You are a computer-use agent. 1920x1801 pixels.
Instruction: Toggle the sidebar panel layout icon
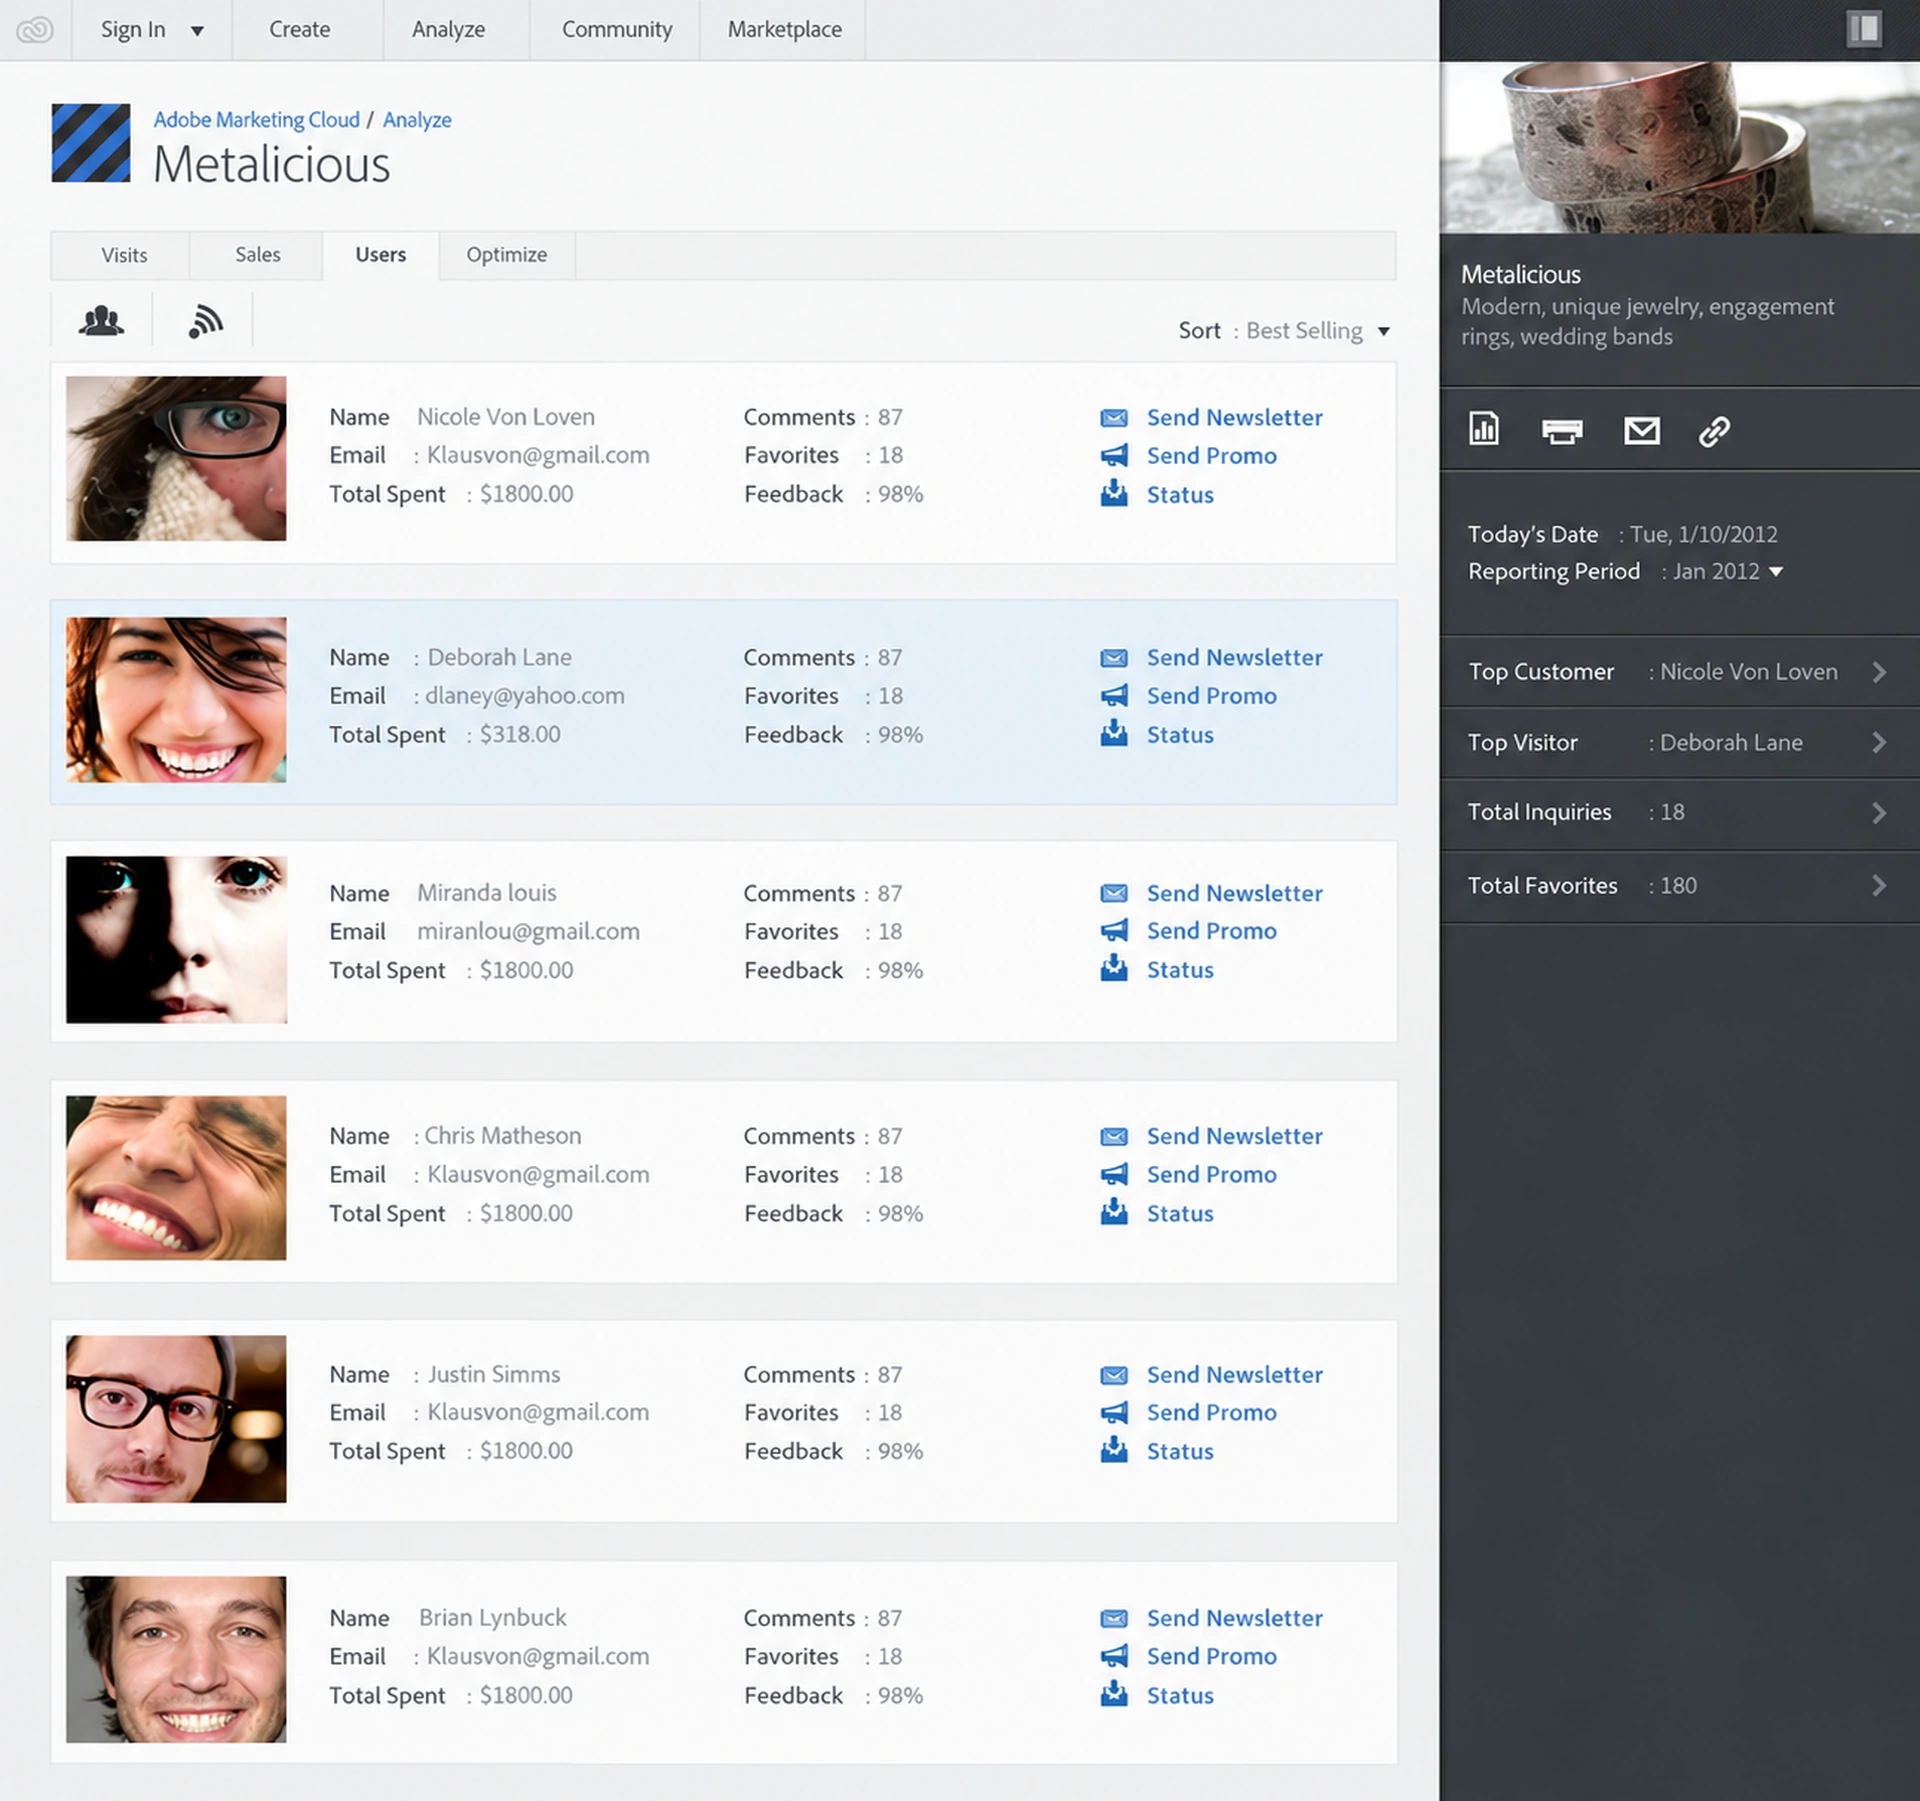tap(1864, 29)
